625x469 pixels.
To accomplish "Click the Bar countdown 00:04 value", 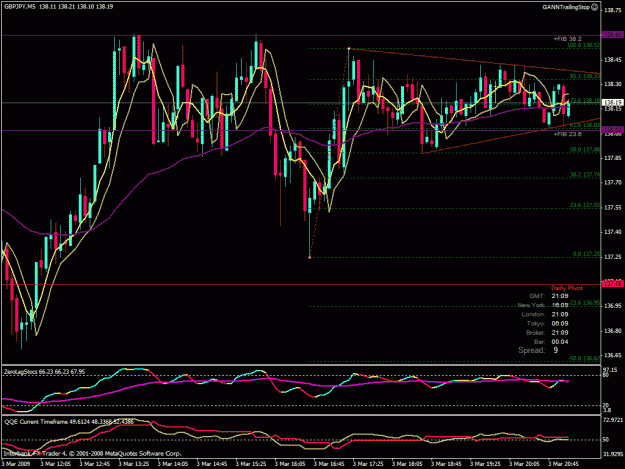I will click(x=560, y=342).
